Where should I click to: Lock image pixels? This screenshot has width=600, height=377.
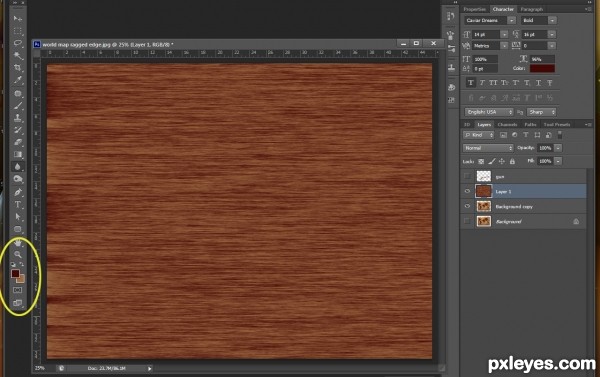pyautogui.click(x=492, y=162)
